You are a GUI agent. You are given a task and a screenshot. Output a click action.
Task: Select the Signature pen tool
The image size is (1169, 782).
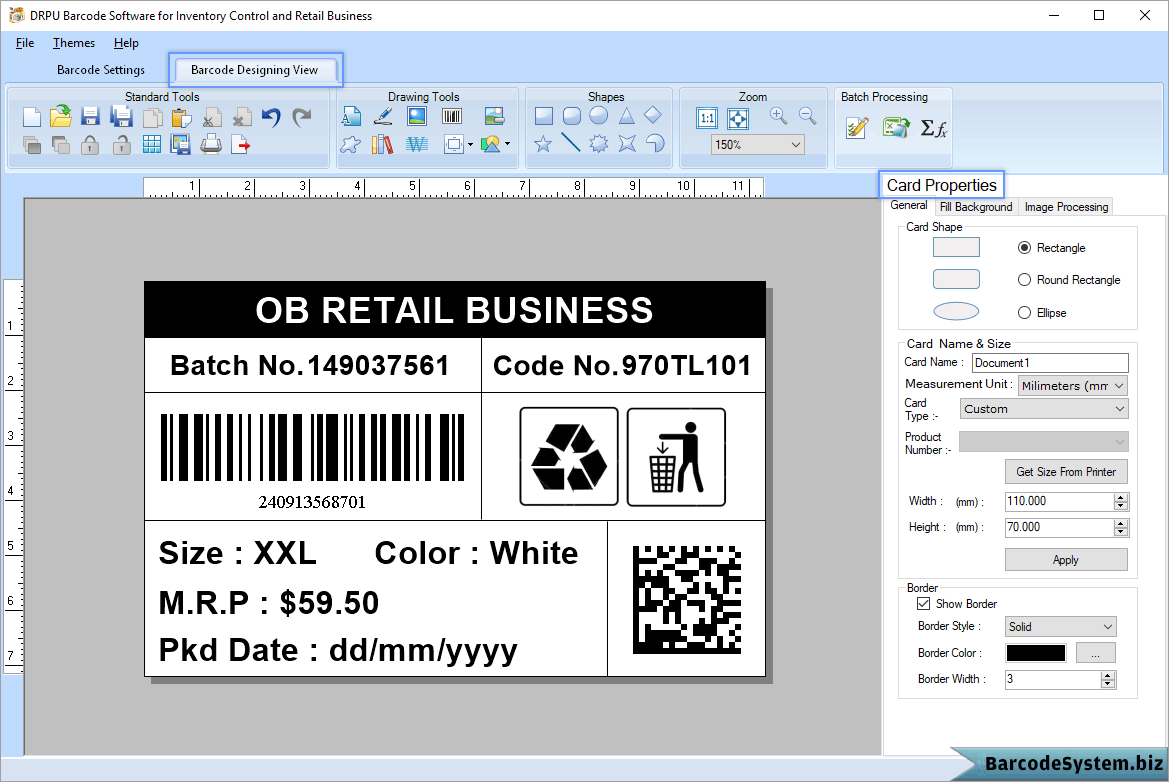coord(383,116)
